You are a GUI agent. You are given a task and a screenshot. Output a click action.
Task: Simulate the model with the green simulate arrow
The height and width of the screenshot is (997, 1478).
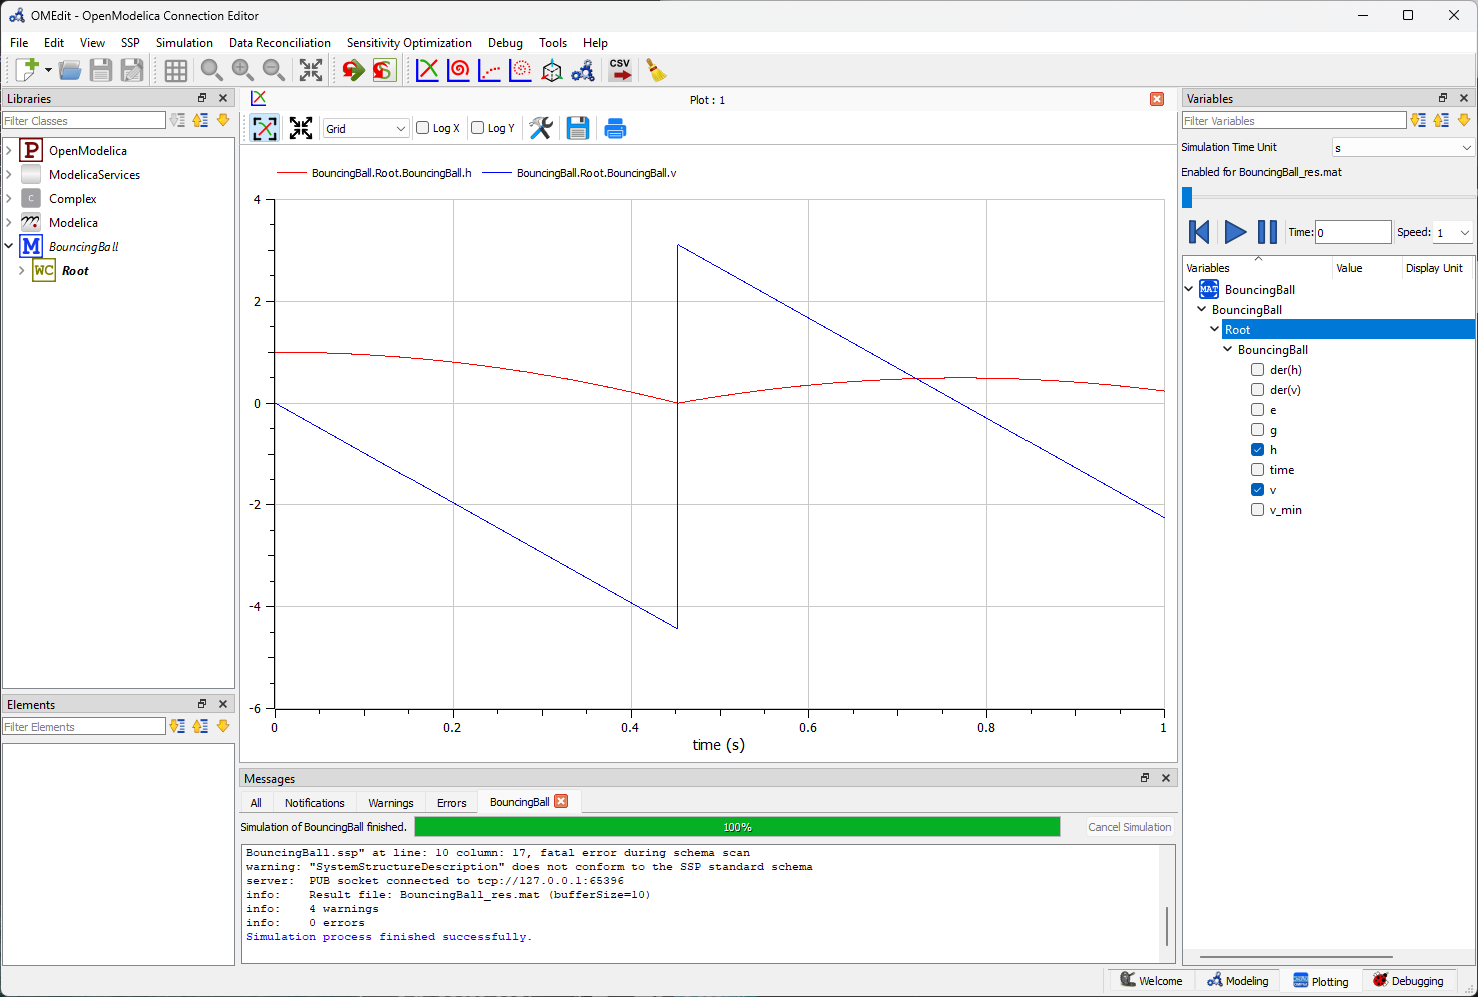tap(351, 70)
